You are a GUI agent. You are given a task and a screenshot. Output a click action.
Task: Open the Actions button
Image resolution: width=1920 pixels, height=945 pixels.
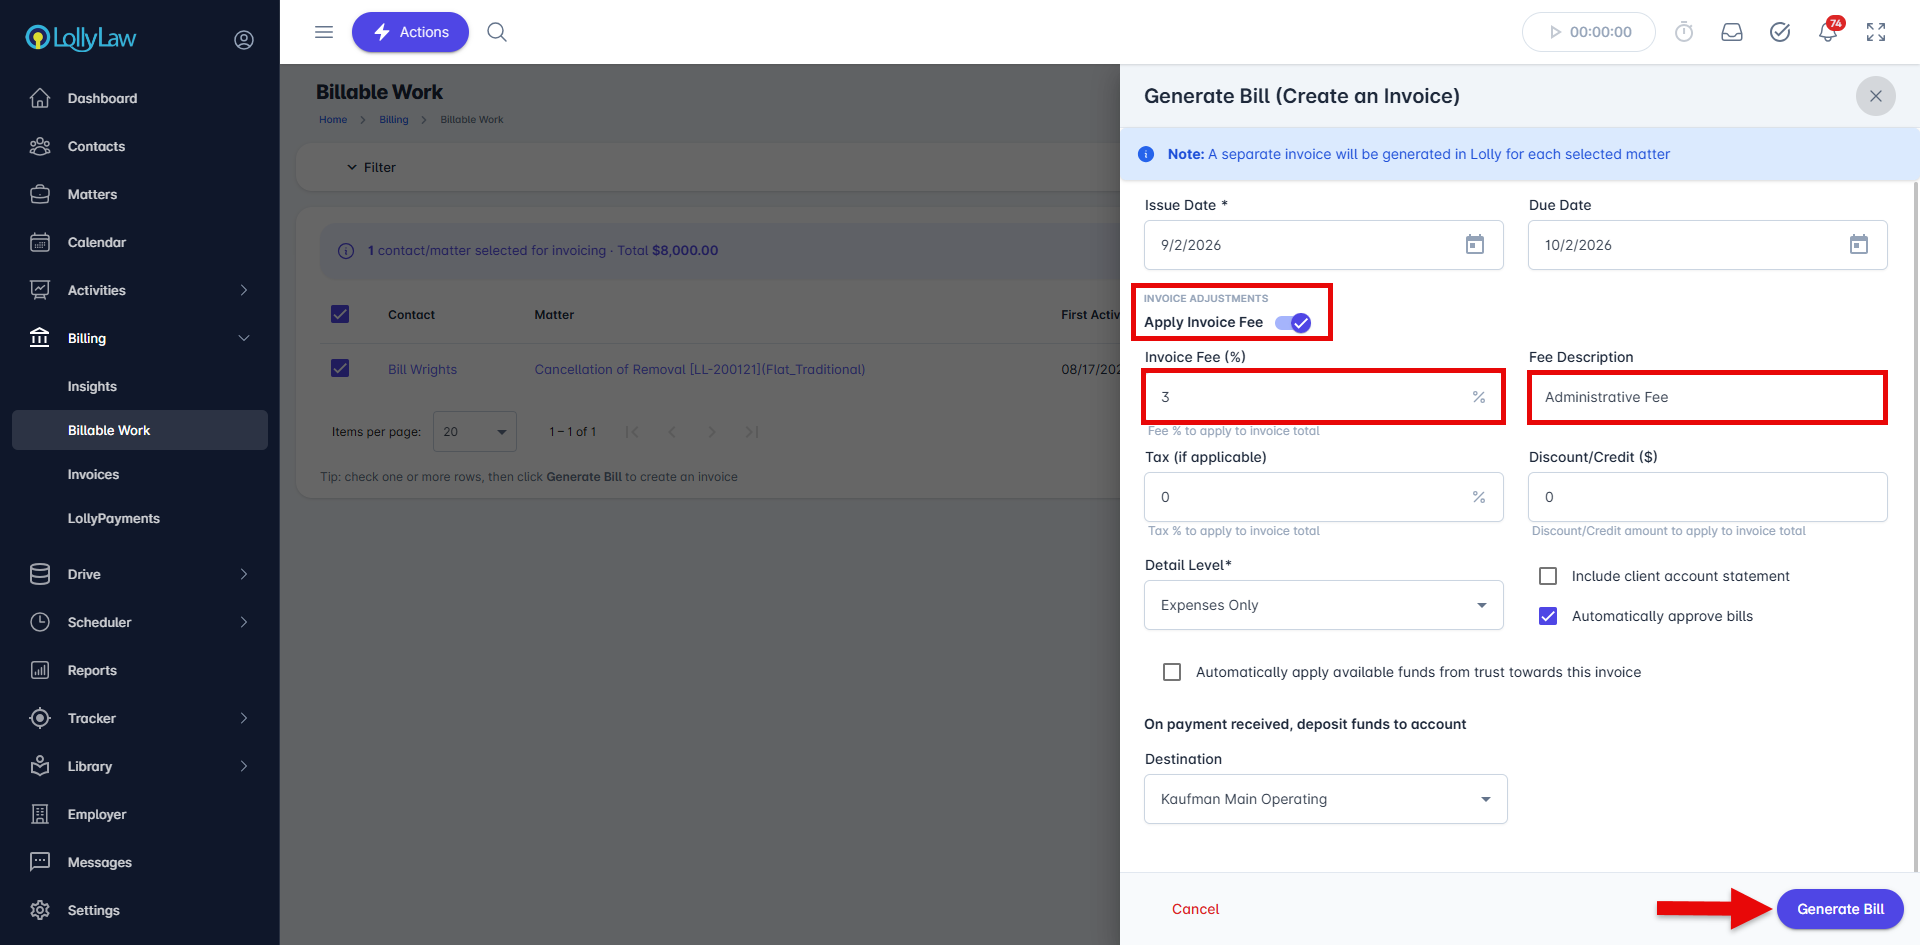click(410, 32)
